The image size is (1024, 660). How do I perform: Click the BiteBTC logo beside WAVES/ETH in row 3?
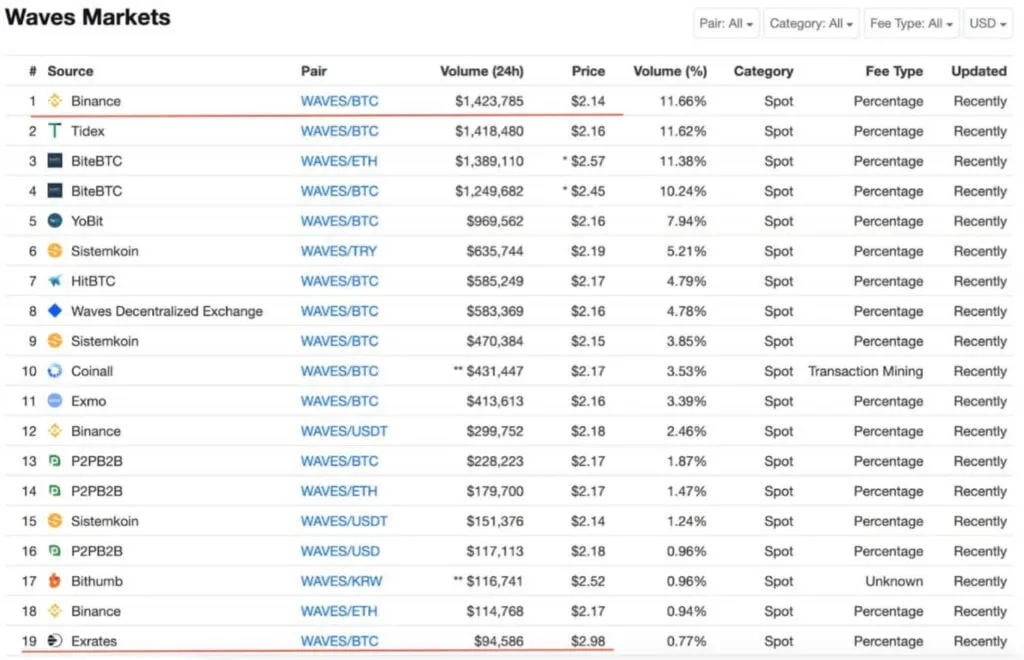click(55, 161)
